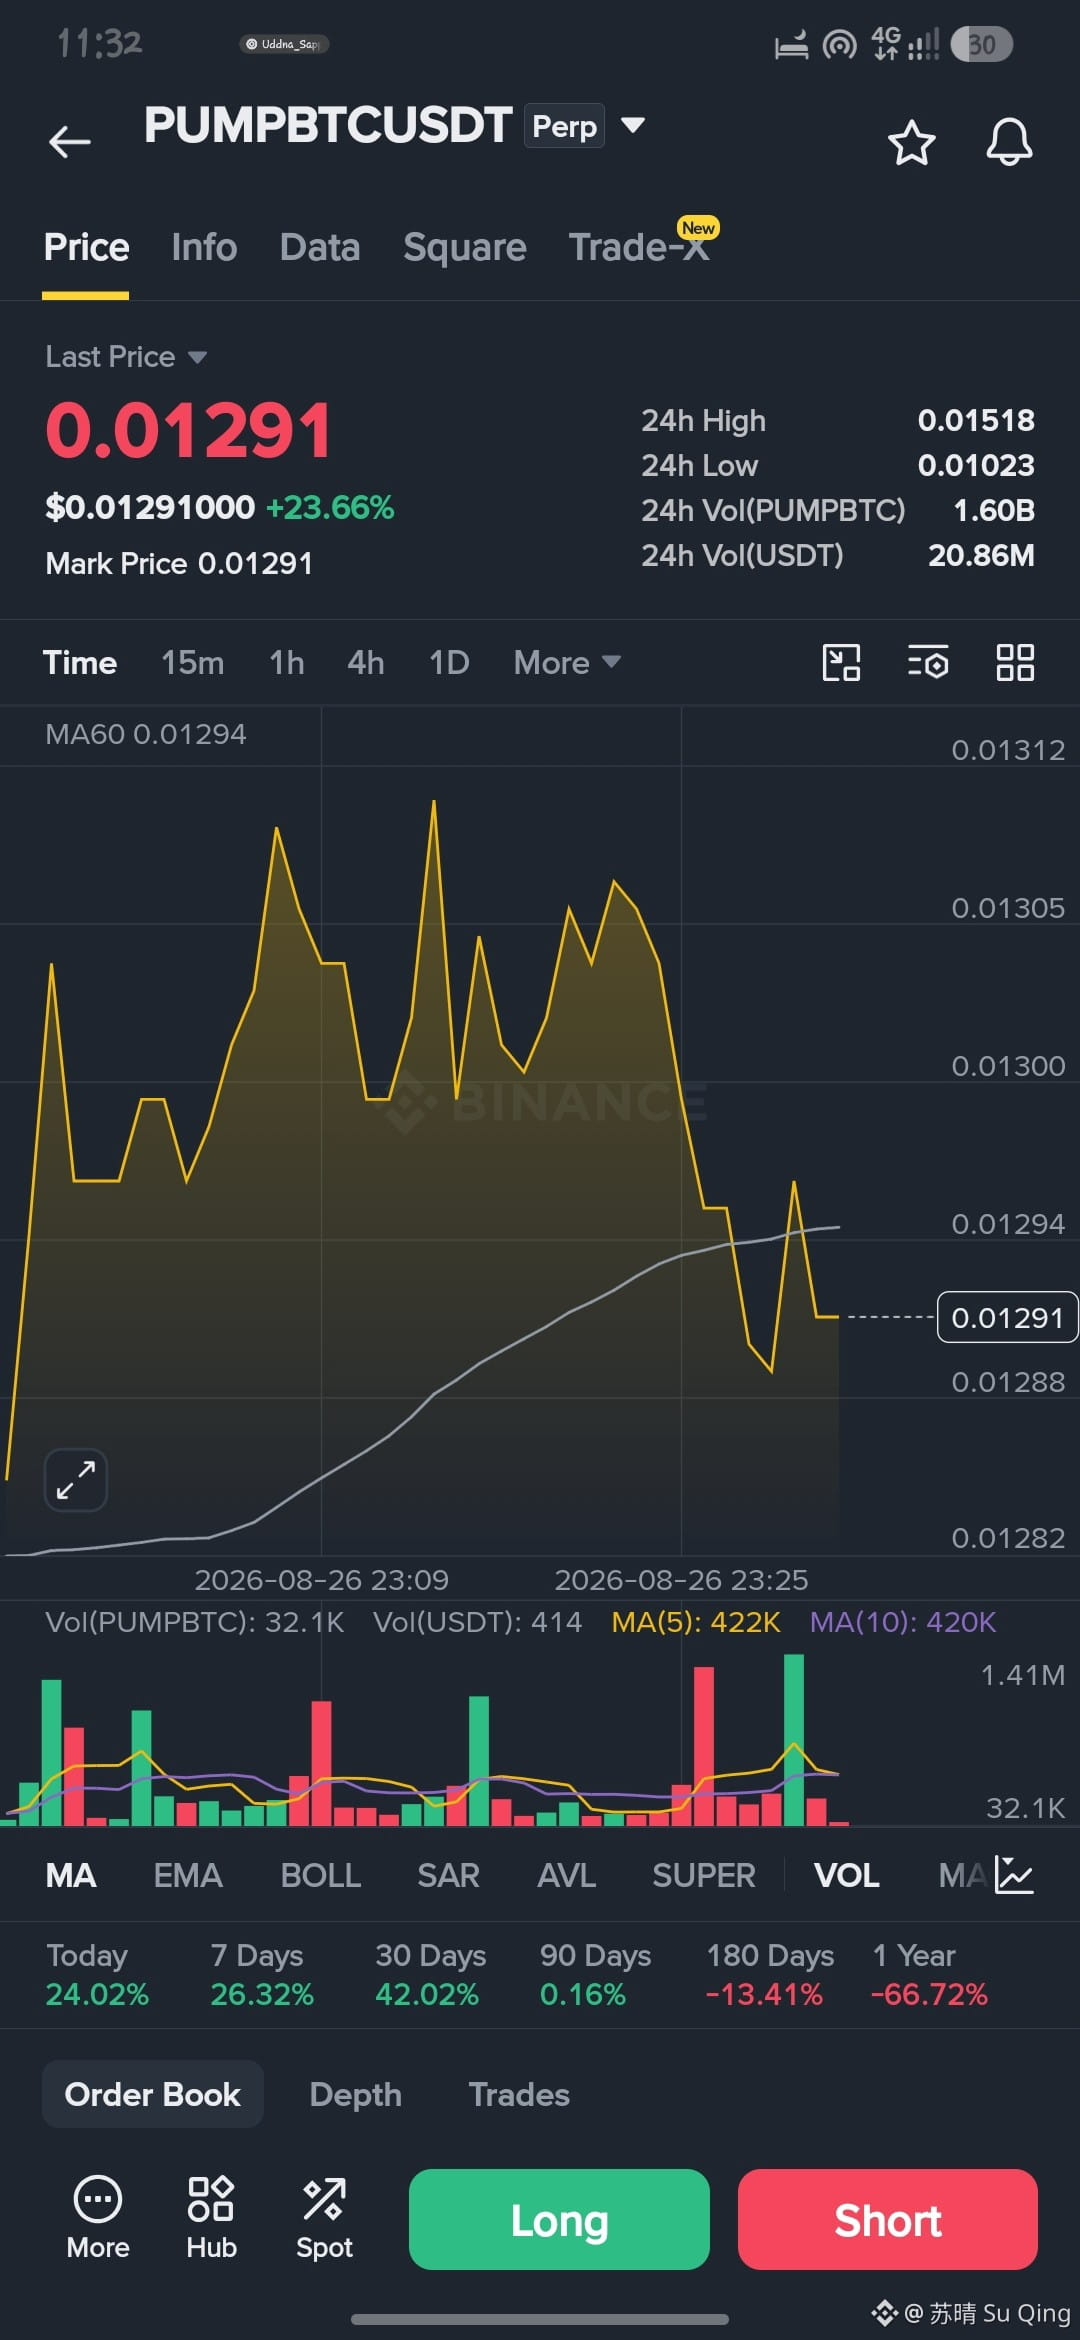Viewport: 1080px width, 2340px height.
Task: Enable BOLL indicator
Action: coord(321,1875)
